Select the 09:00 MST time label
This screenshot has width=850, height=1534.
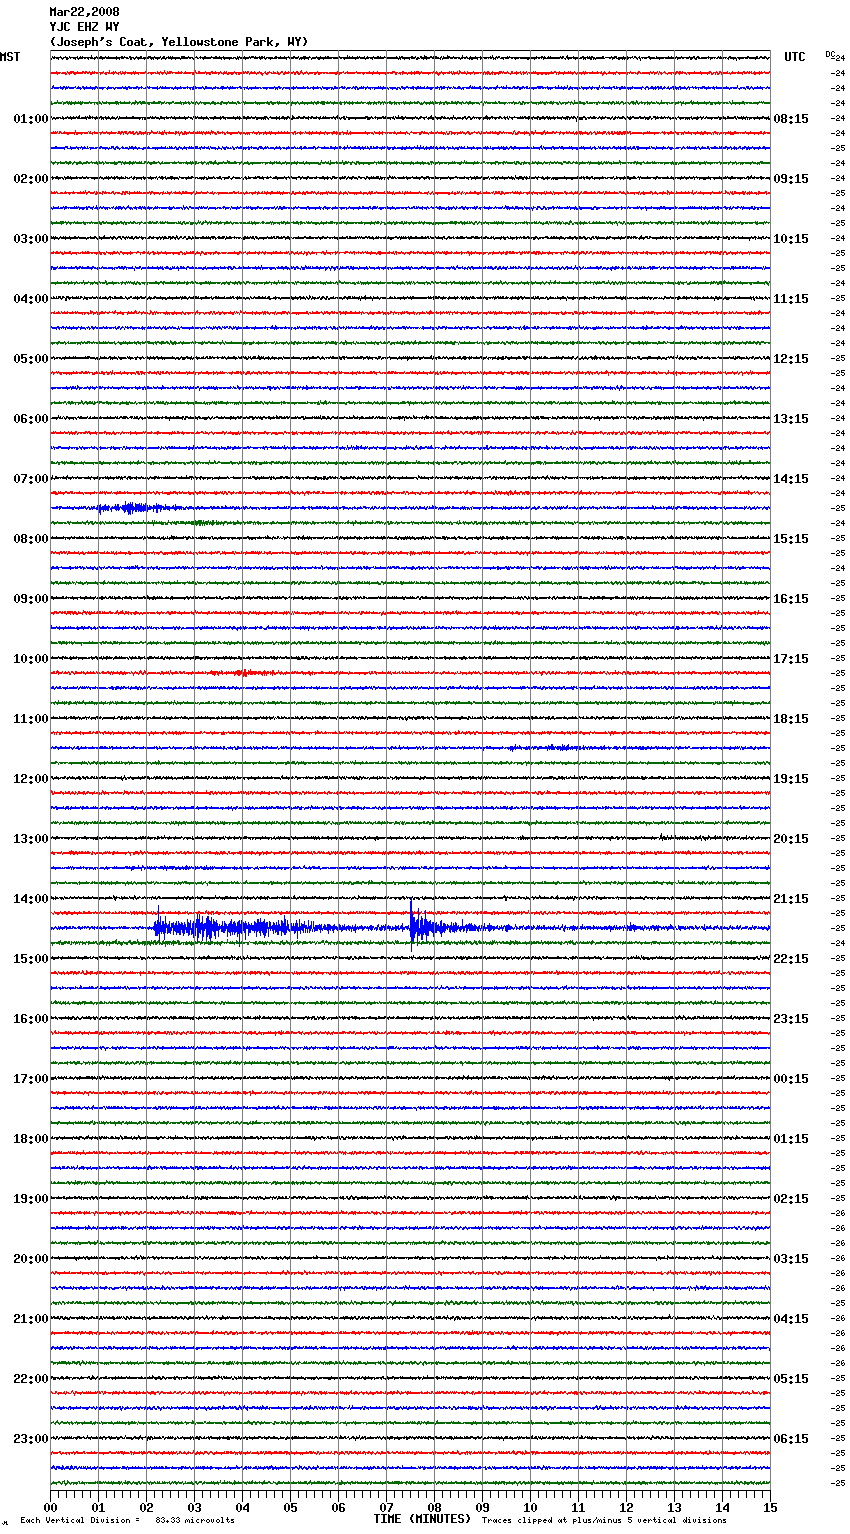[x=31, y=599]
